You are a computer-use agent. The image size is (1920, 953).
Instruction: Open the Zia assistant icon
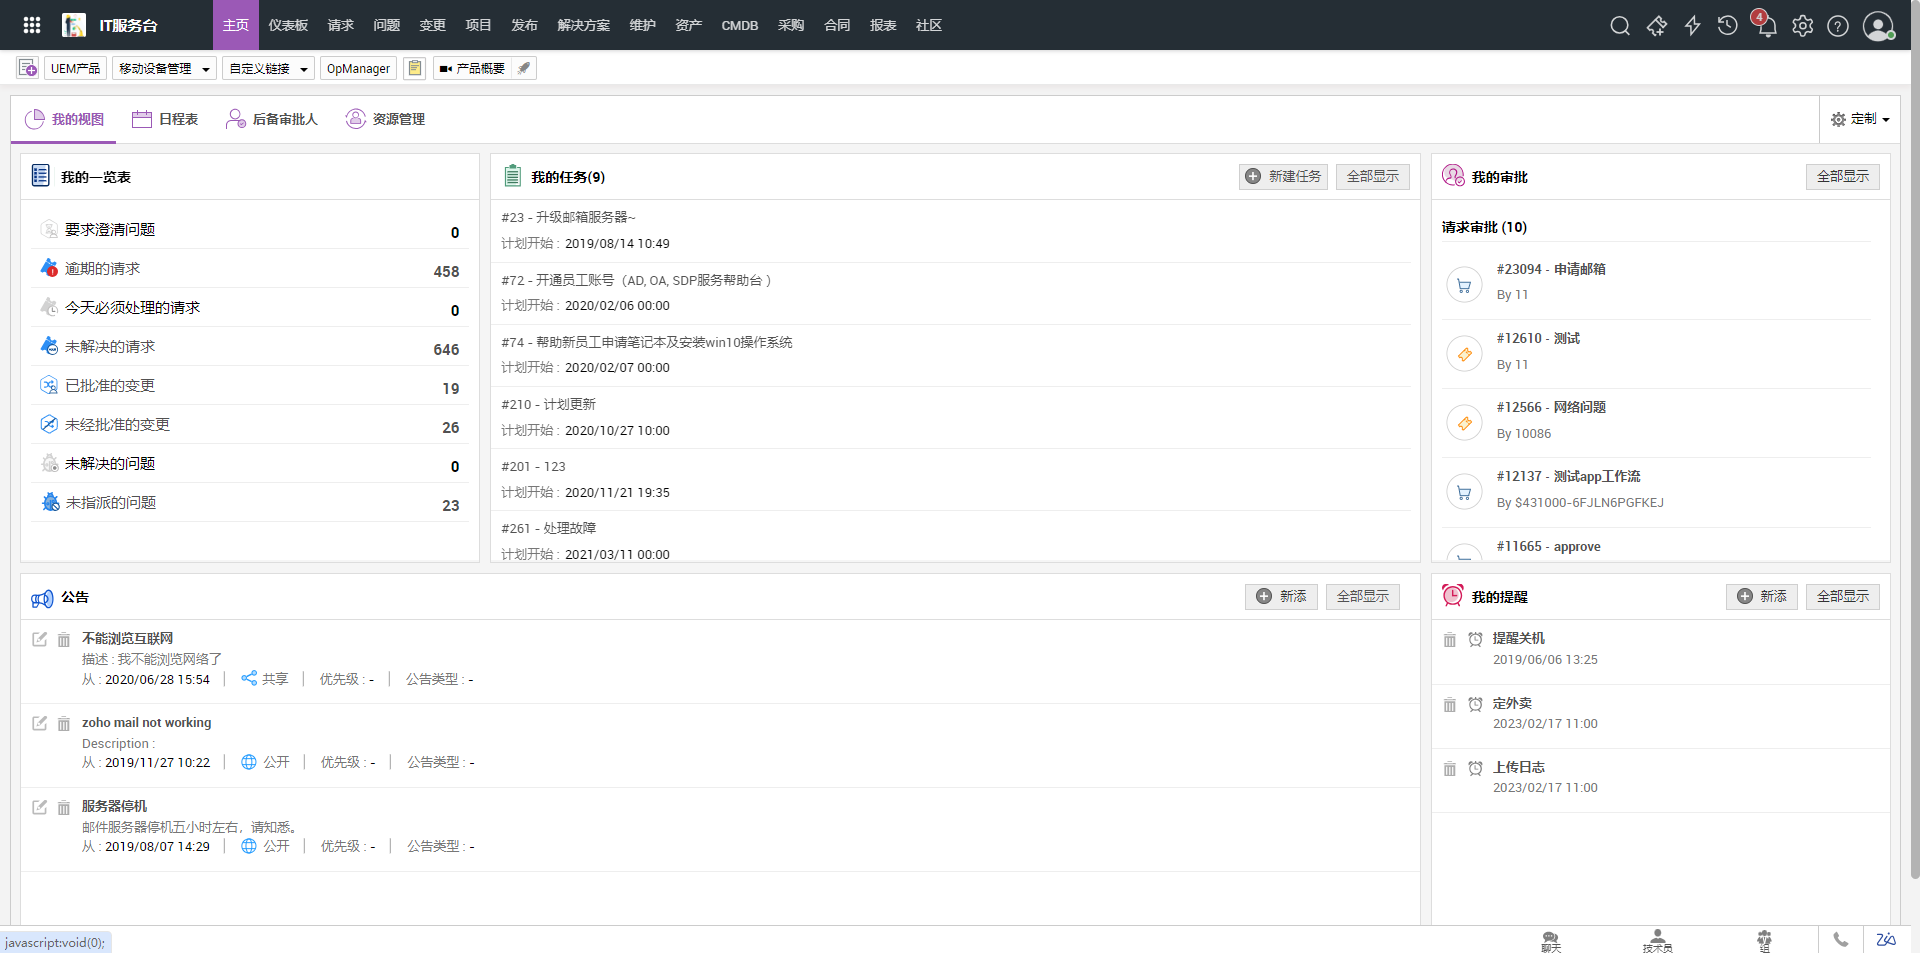click(1886, 940)
